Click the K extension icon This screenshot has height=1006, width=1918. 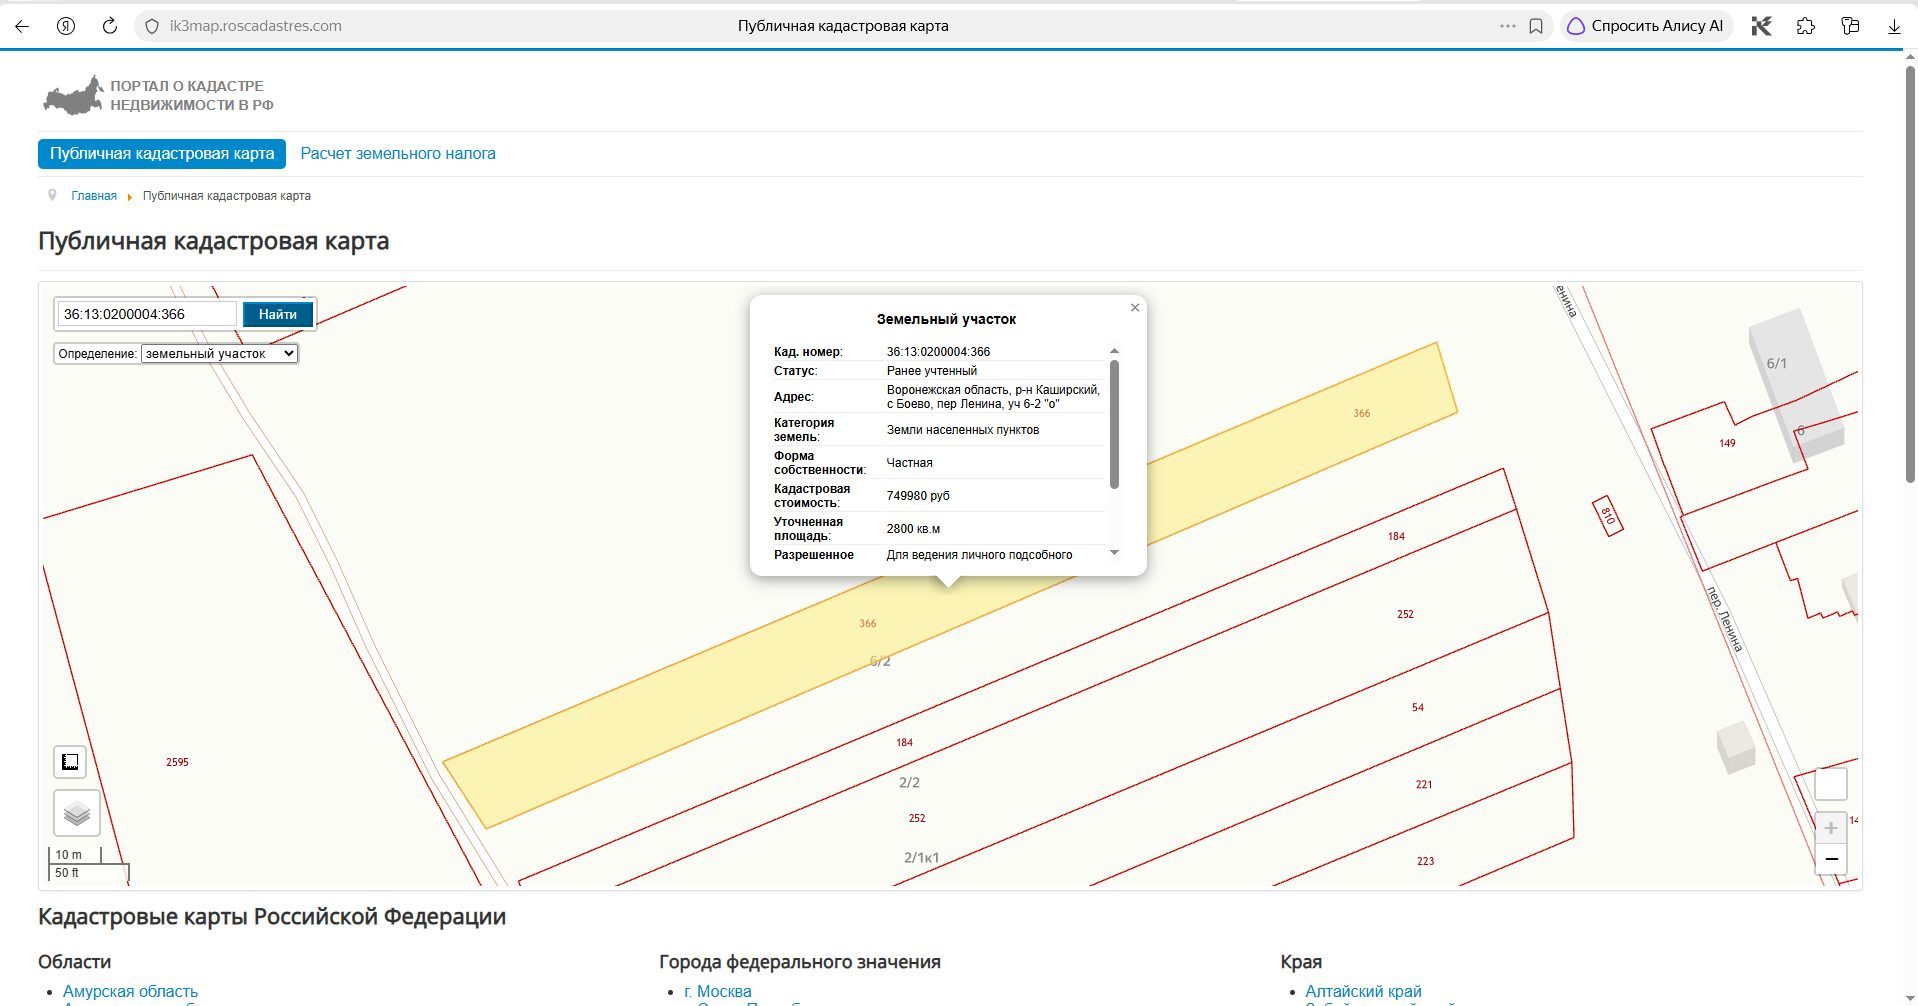1761,26
